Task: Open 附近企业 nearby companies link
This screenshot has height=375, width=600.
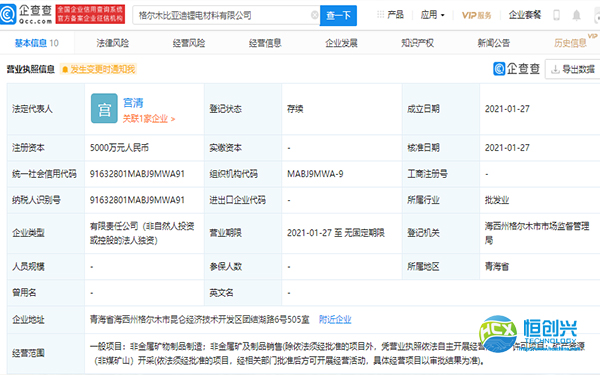Action: [x=335, y=320]
